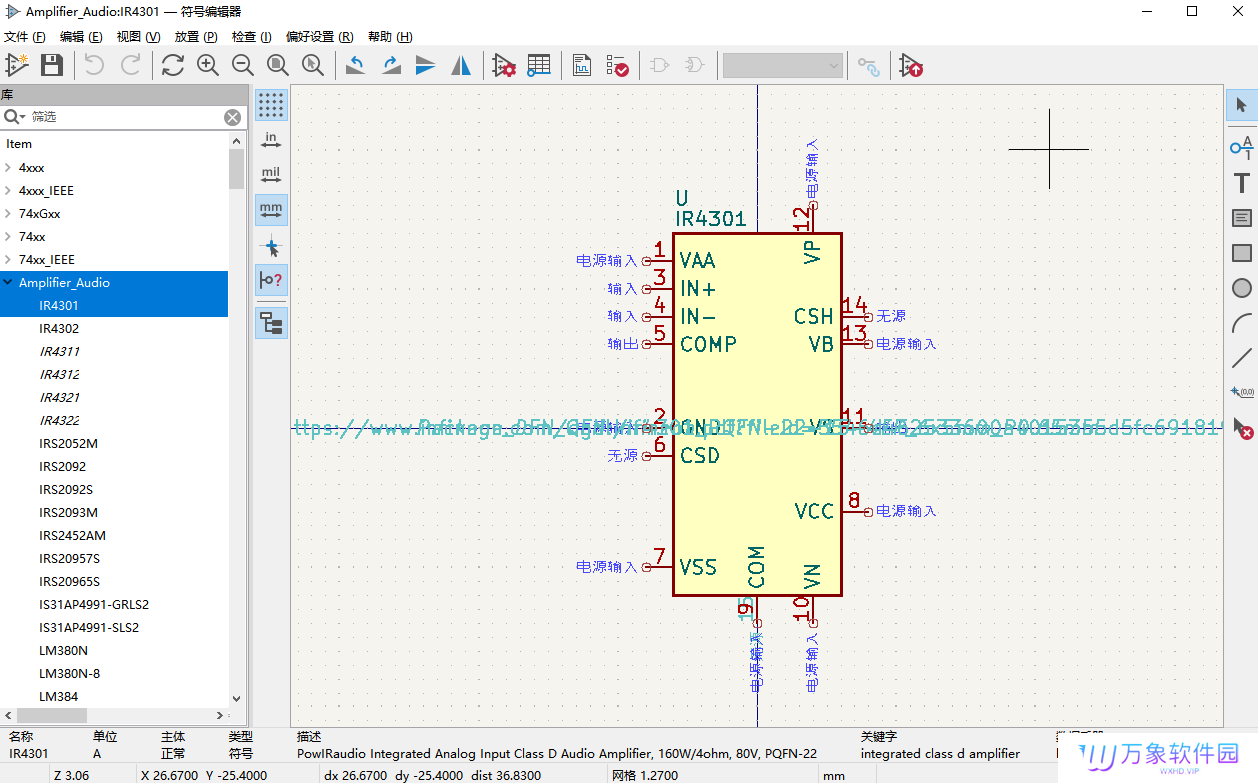Viewport: 1258px width, 783px height.
Task: Select the delete items tool
Action: coord(1242,429)
